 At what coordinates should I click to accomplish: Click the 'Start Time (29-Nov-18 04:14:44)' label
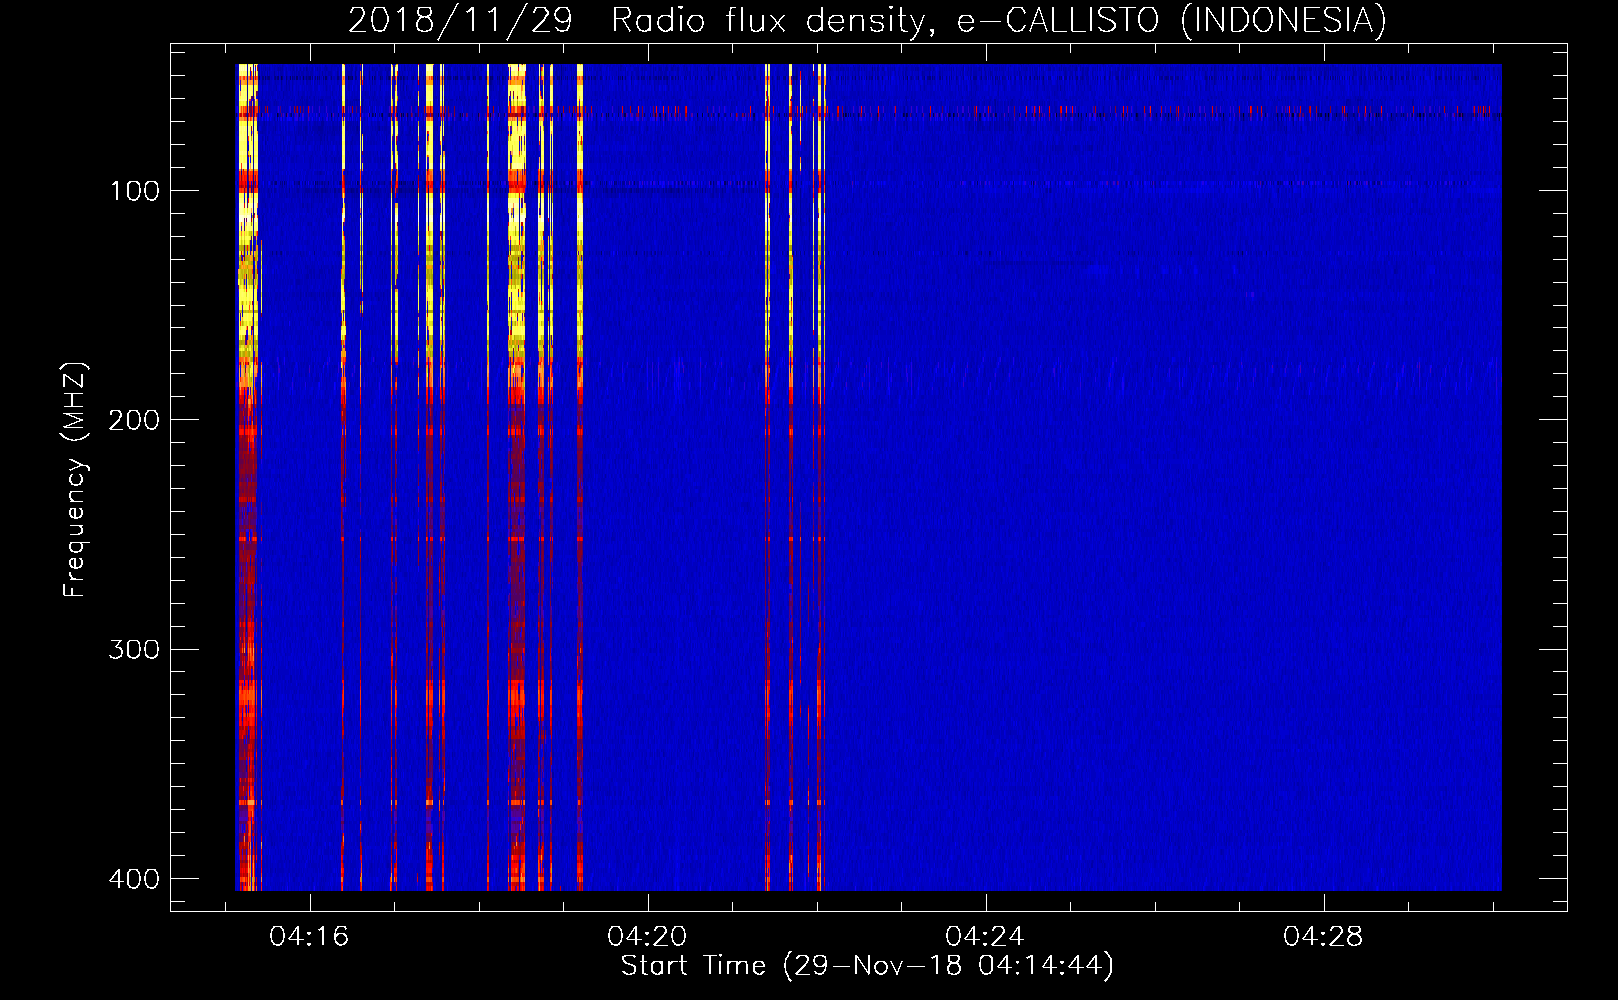tap(867, 966)
